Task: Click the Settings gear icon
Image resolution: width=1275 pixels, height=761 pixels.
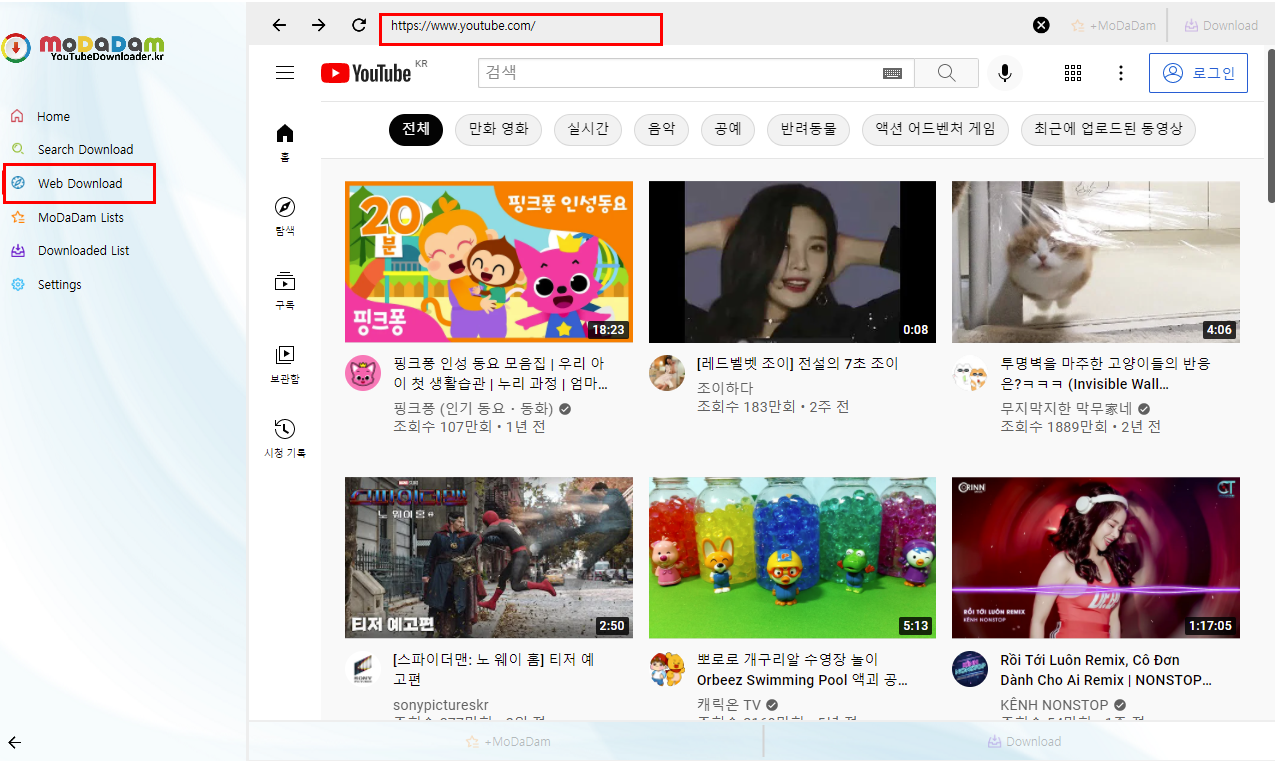Action: pyautogui.click(x=17, y=284)
